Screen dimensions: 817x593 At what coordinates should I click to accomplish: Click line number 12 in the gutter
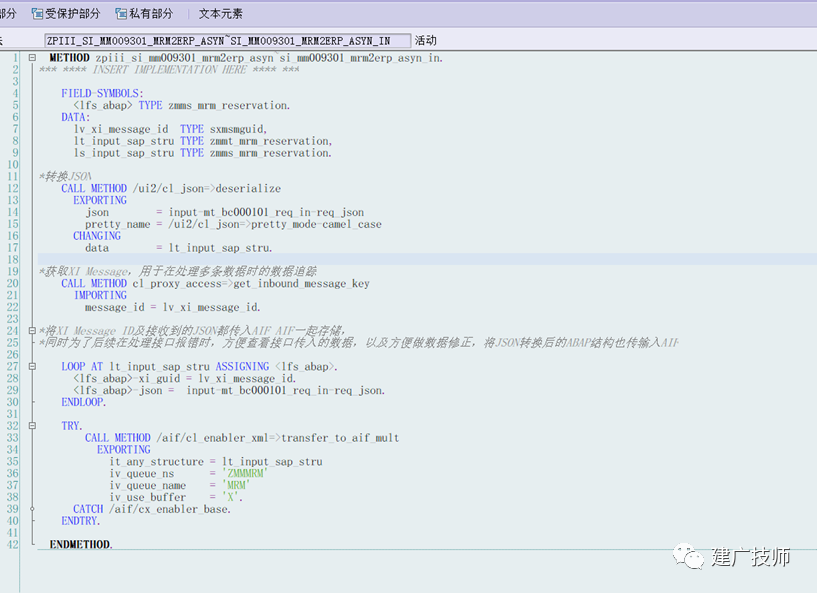coord(13,188)
